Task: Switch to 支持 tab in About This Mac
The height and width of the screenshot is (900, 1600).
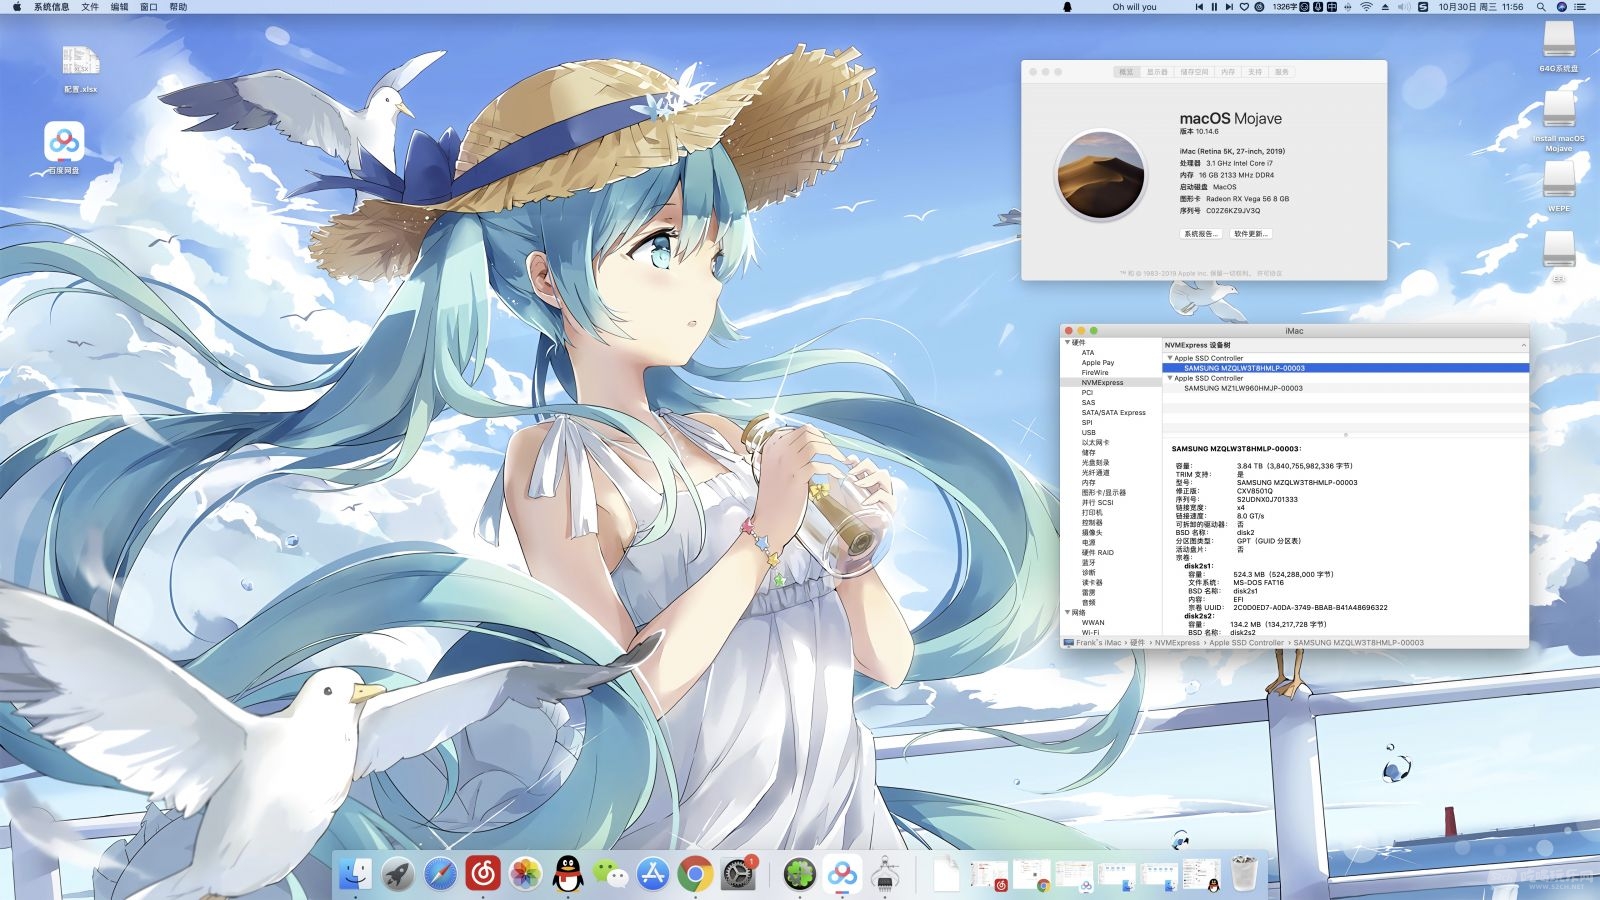Action: (x=1255, y=72)
